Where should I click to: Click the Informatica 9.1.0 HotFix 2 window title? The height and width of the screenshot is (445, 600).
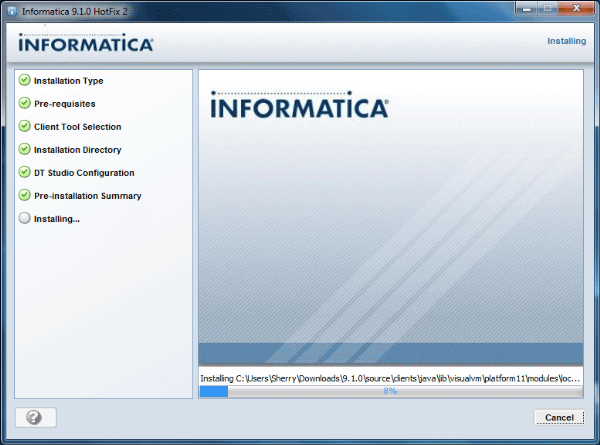[75, 11]
